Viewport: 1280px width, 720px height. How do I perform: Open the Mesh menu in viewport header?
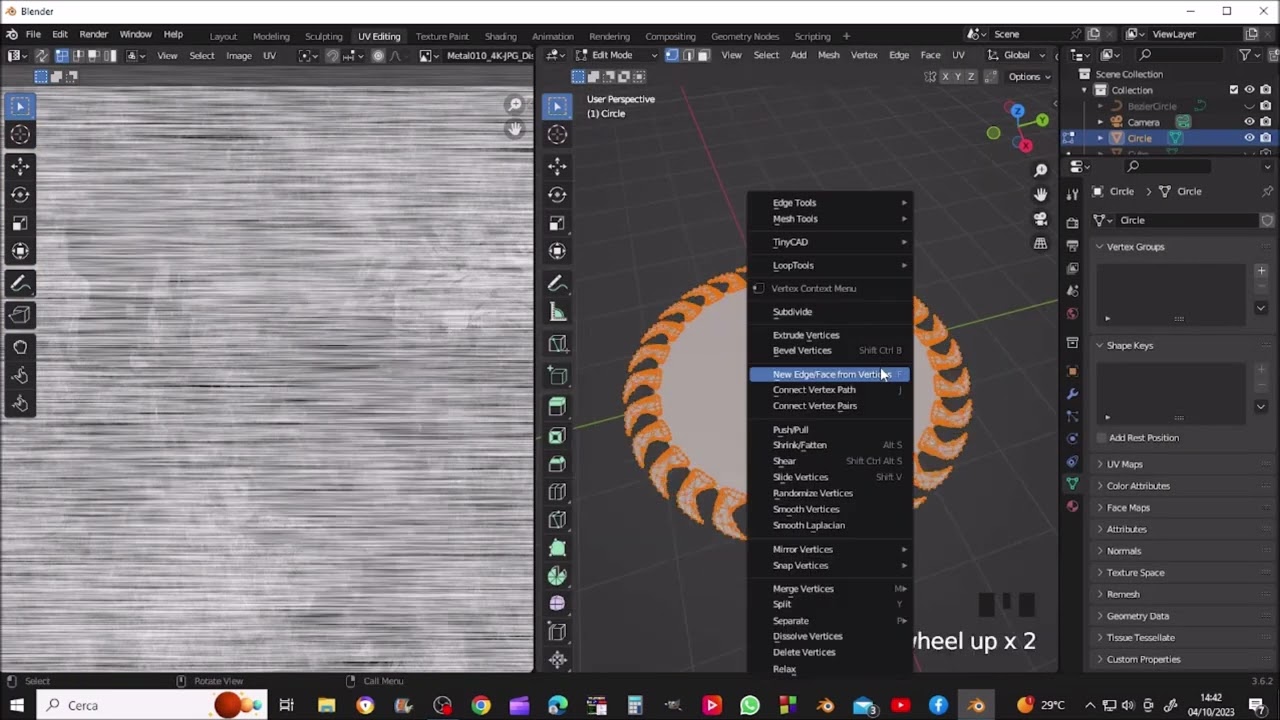click(x=829, y=55)
